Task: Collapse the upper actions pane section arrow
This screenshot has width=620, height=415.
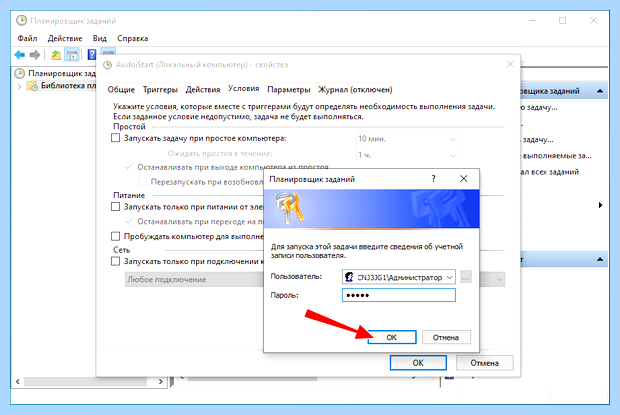Action: (x=600, y=91)
